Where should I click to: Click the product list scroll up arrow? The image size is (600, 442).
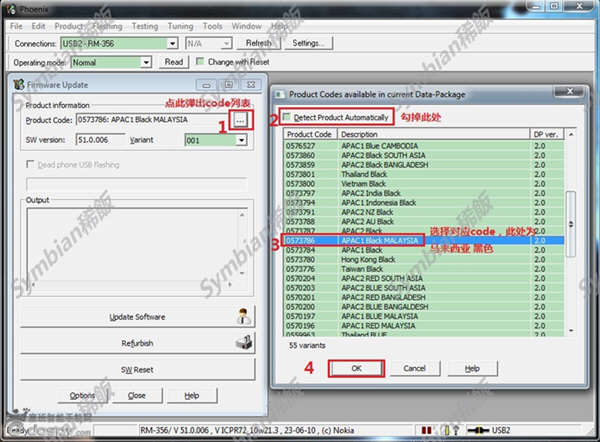pyautogui.click(x=571, y=134)
